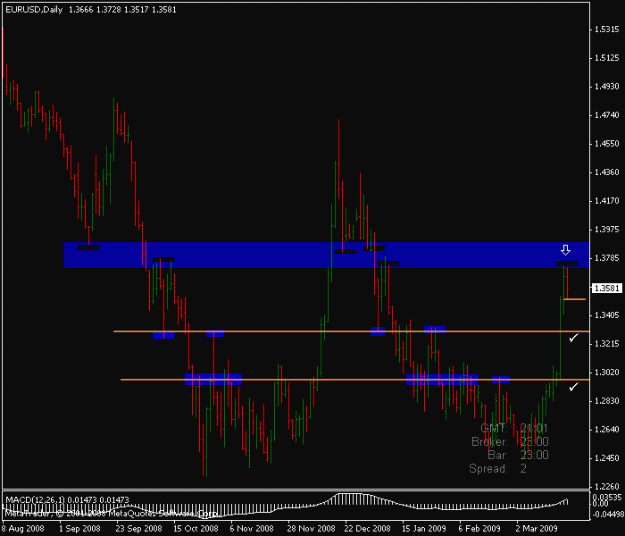The height and width of the screenshot is (536, 625).
Task: Click the 23 Sep 2008 date label
Action: point(139,528)
